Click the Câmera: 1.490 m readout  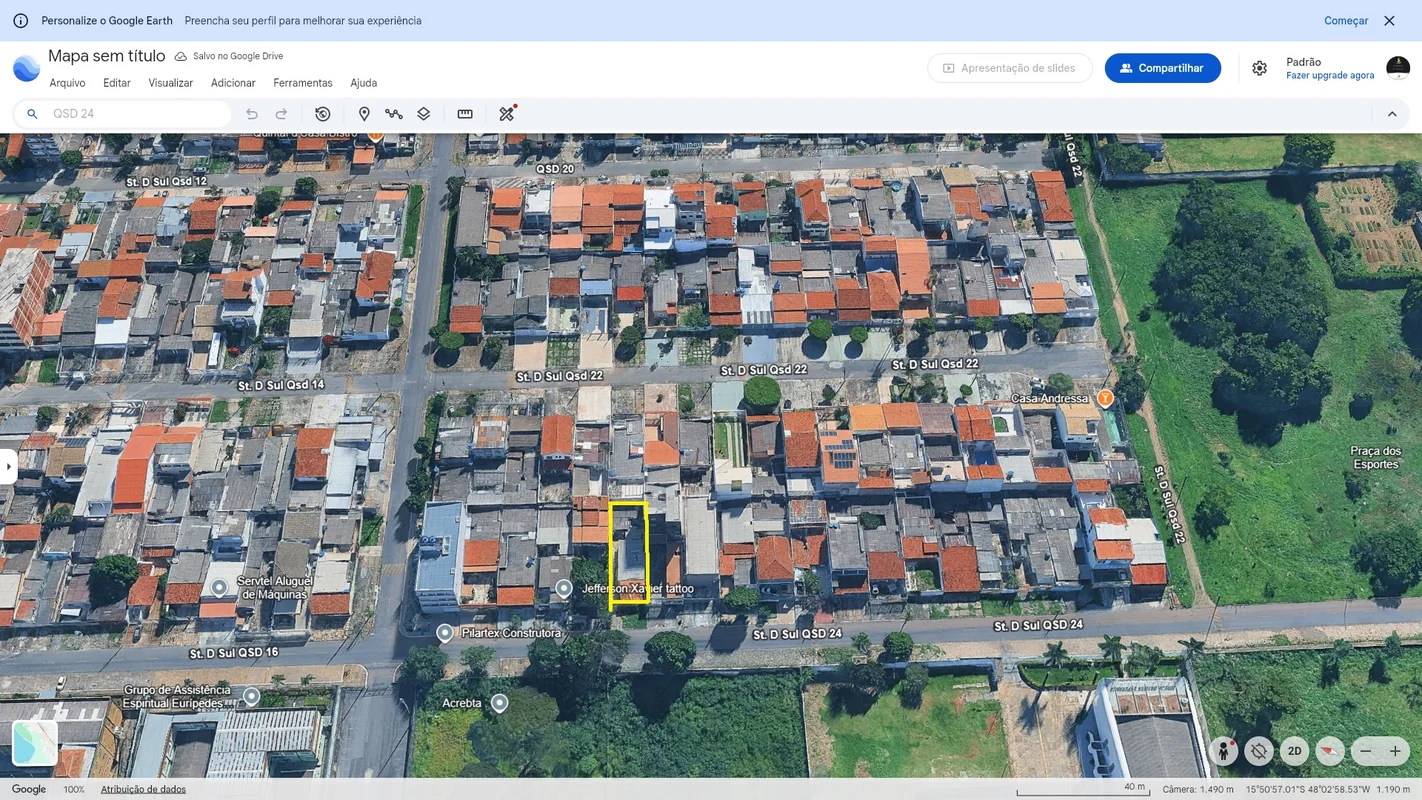[x=1198, y=790]
